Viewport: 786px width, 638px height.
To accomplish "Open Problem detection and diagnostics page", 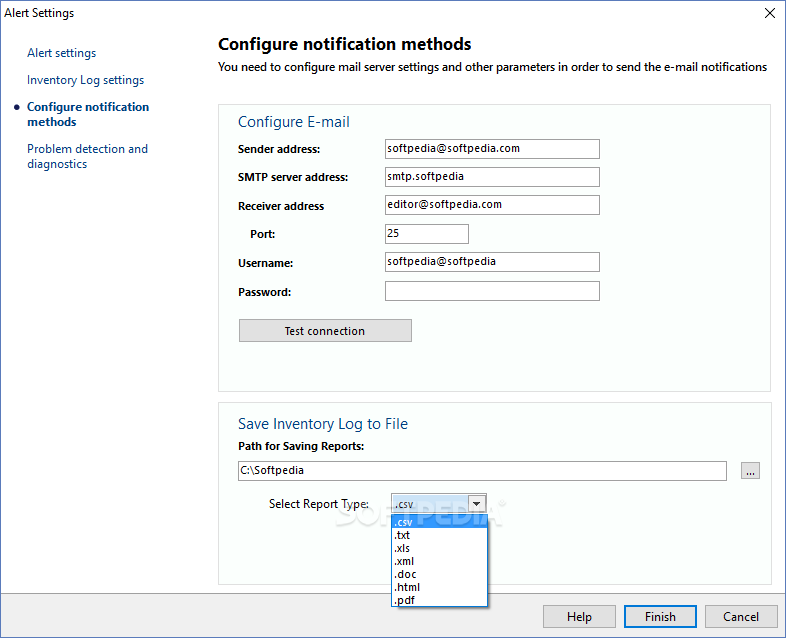I will point(87,156).
